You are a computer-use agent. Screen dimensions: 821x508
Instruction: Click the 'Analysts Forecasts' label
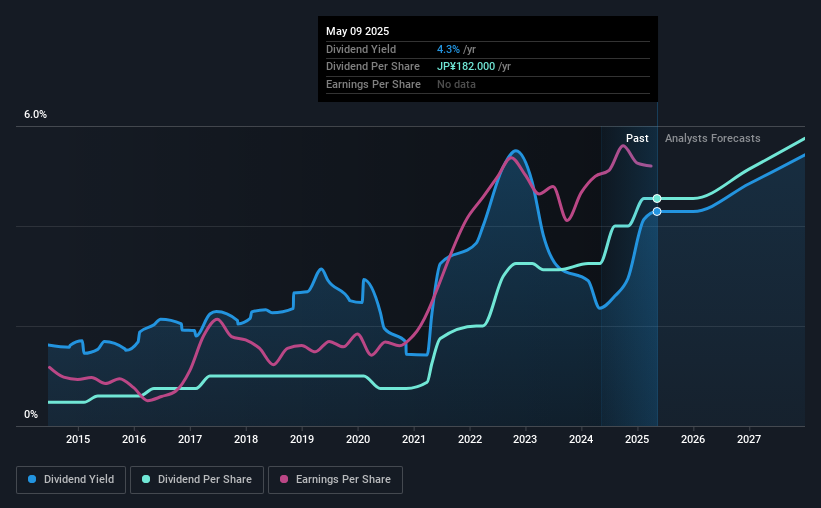713,138
